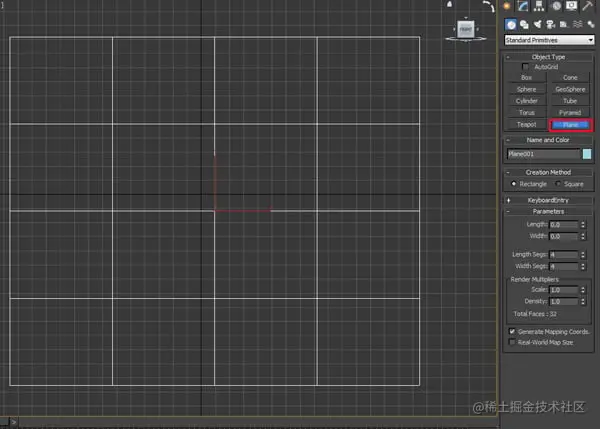
Task: Click the Teapot primitive button
Action: pos(527,124)
